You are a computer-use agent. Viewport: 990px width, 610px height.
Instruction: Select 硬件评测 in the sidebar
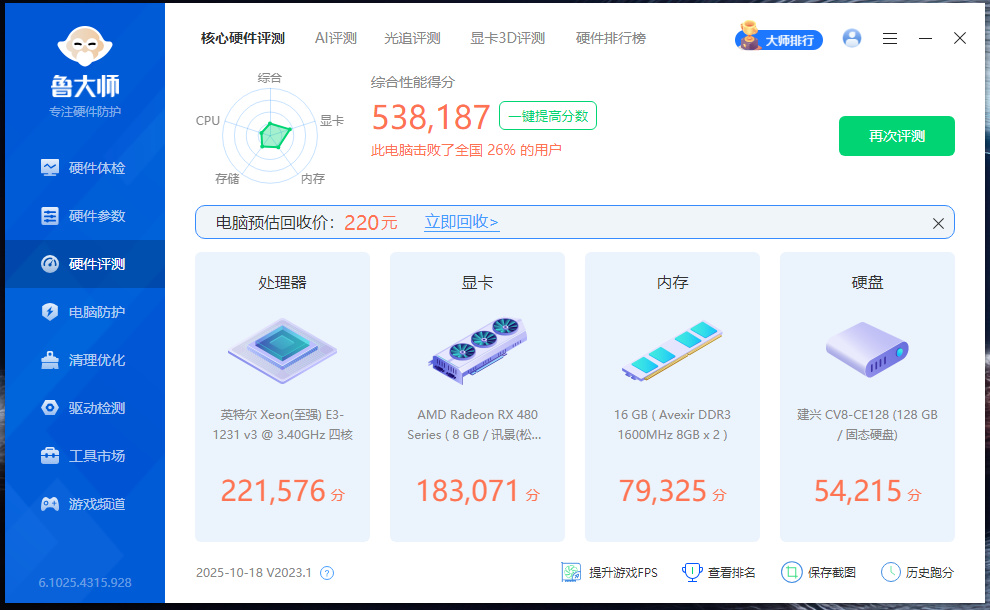point(83,264)
